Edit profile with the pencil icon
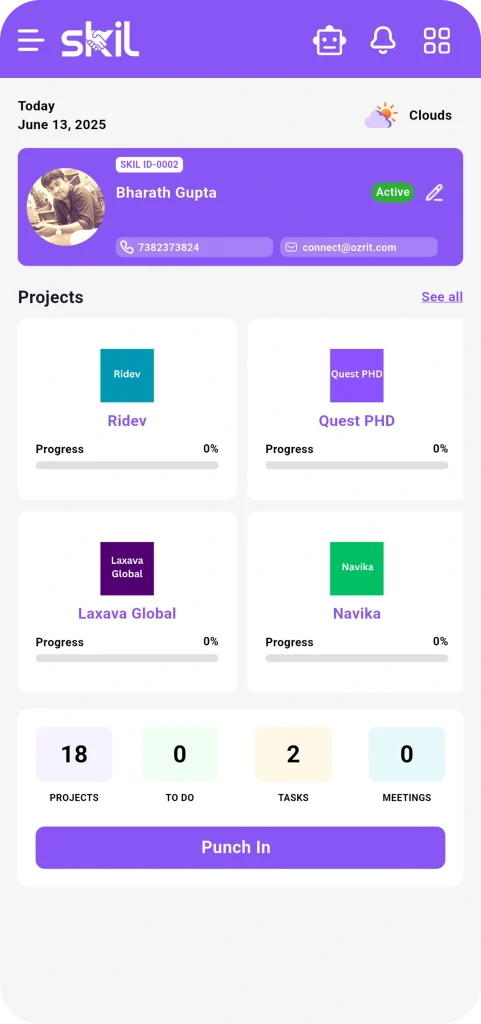The height and width of the screenshot is (1024, 481). [x=434, y=193]
